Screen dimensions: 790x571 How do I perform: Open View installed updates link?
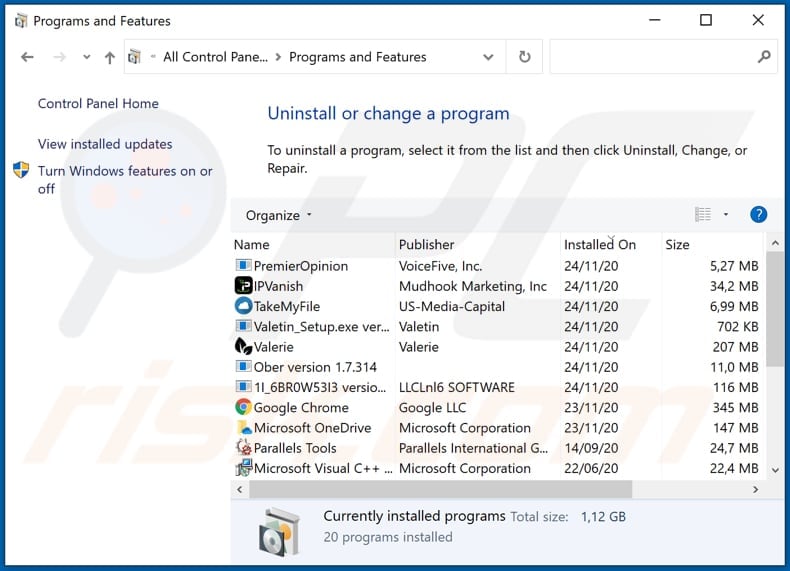105,144
